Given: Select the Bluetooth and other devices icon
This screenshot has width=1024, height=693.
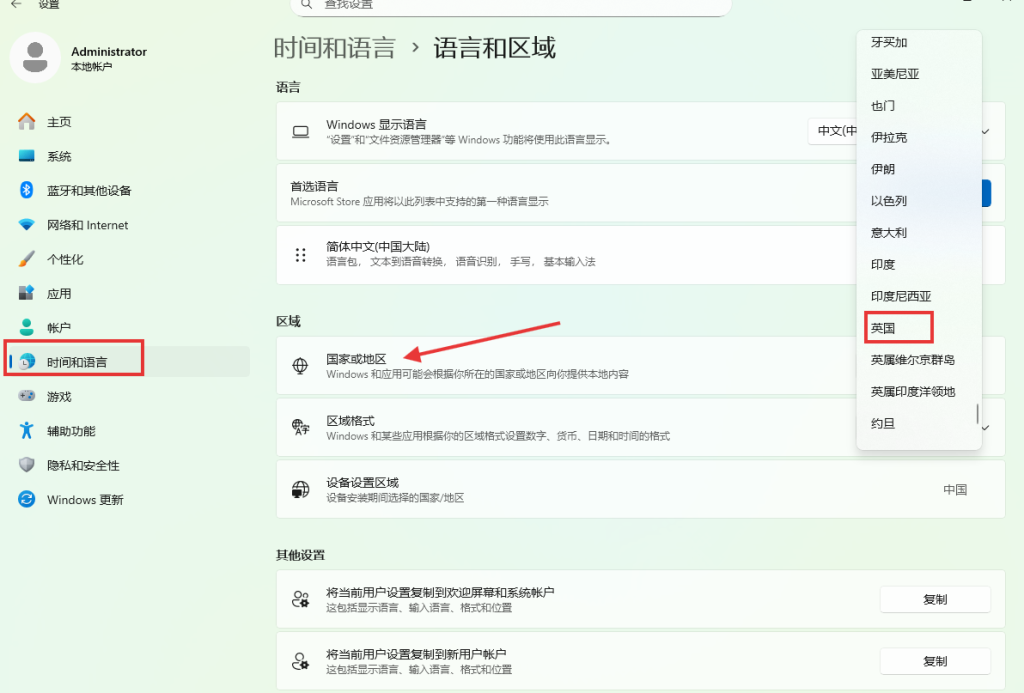Looking at the screenshot, I should pyautogui.click(x=27, y=190).
